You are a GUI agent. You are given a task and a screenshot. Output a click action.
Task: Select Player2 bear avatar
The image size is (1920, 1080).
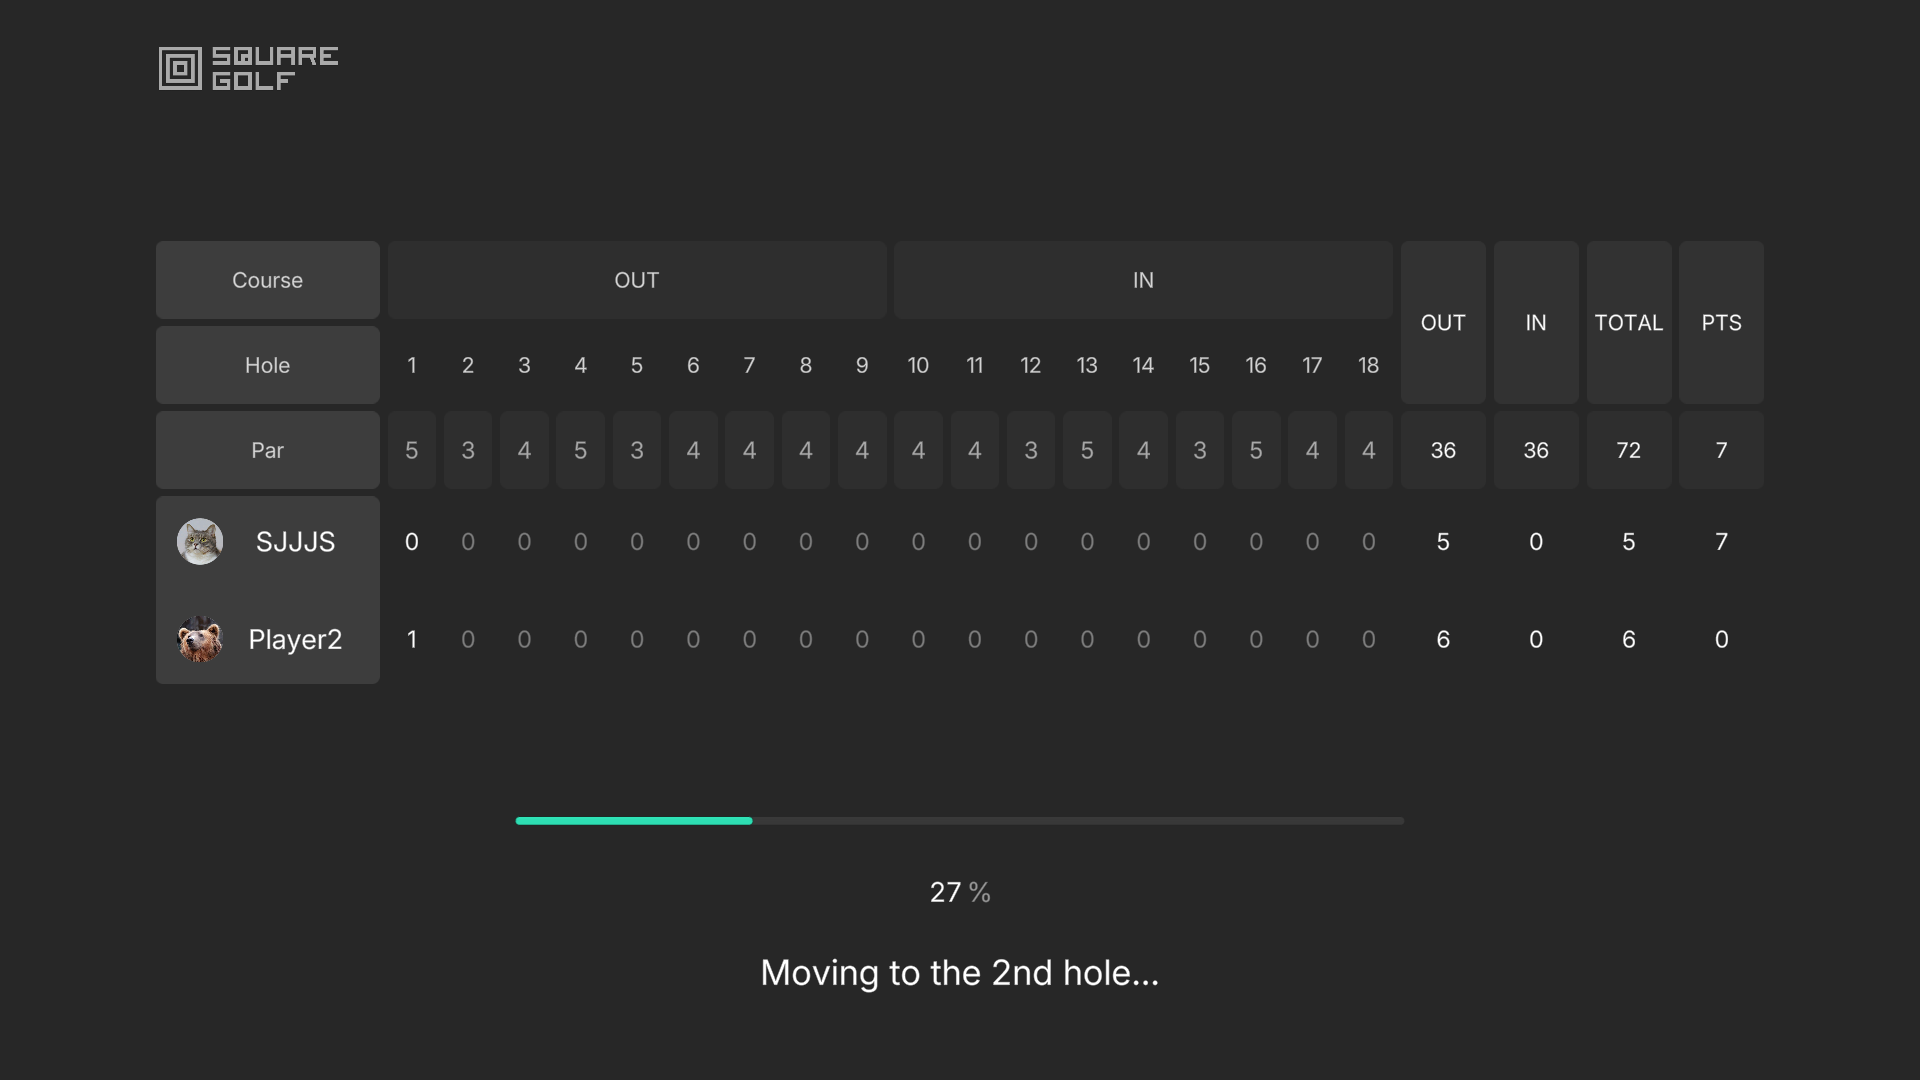coord(200,639)
